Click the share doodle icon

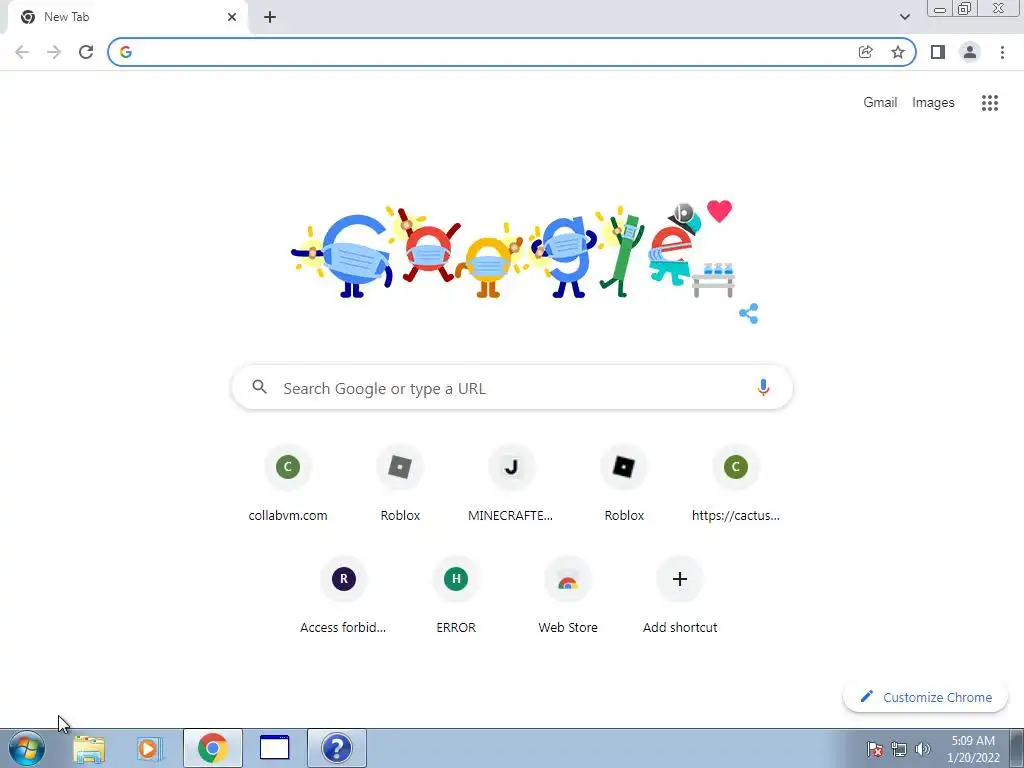748,313
